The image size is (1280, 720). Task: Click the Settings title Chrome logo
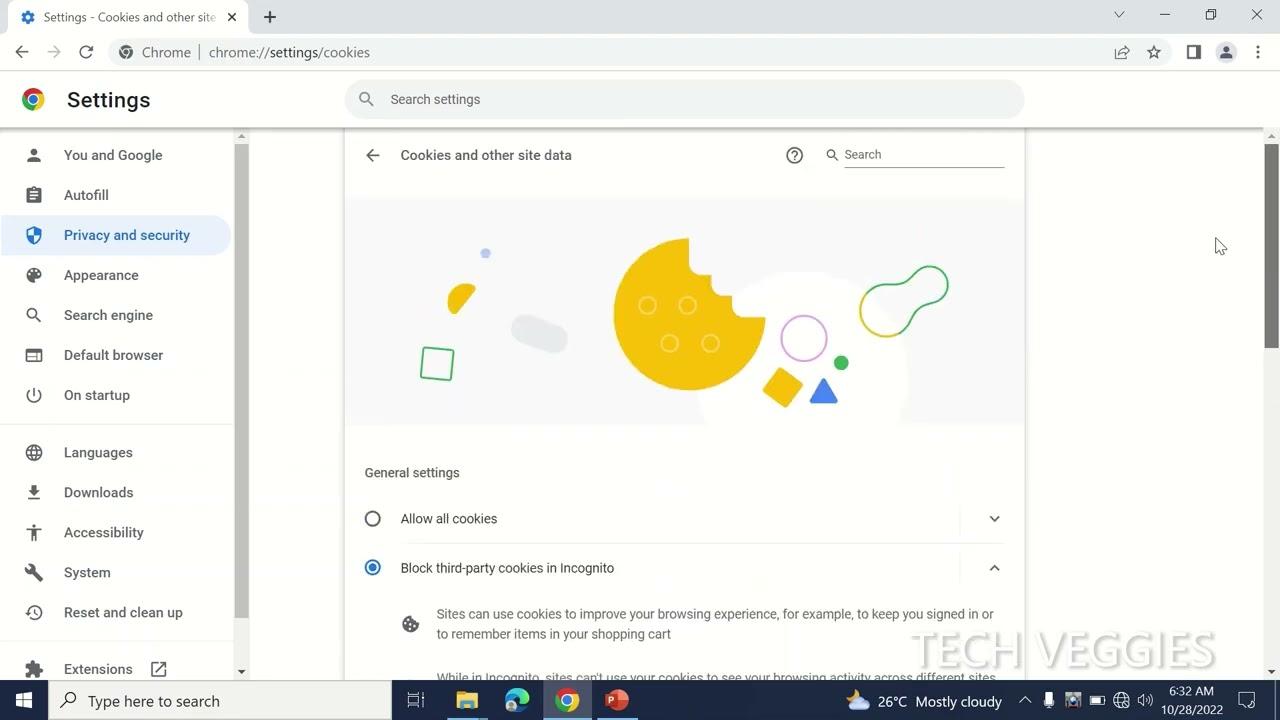tap(33, 99)
